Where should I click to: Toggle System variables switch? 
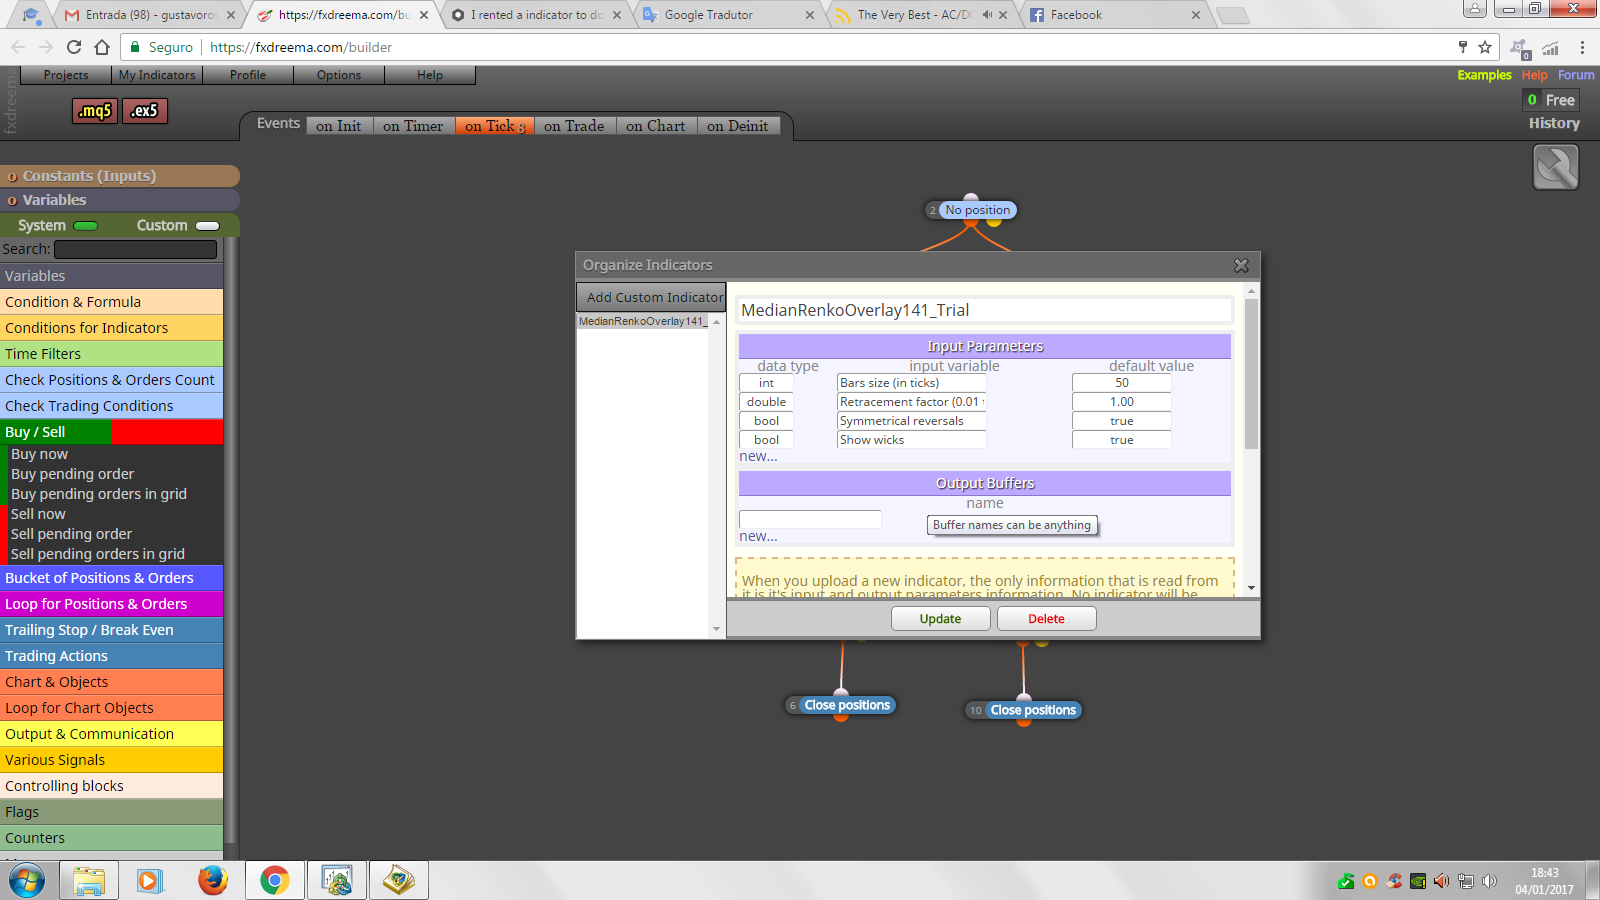pyautogui.click(x=86, y=226)
